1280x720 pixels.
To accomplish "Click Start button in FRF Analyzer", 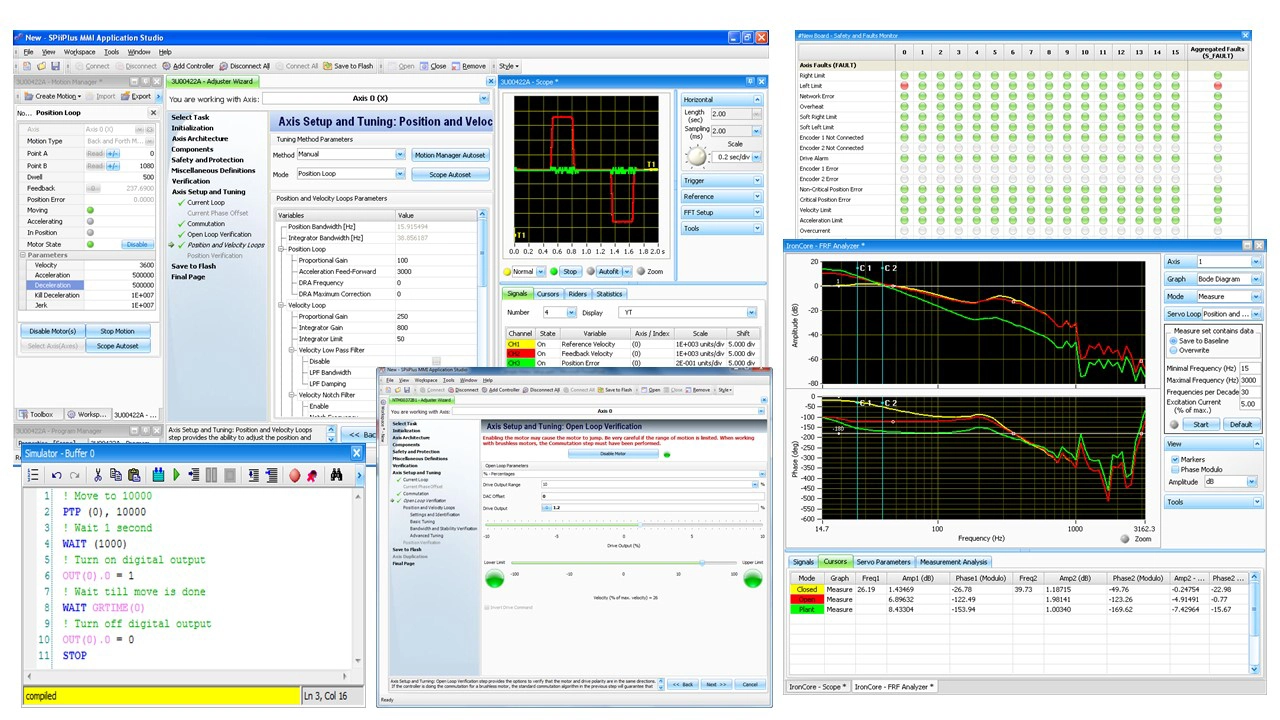I will [1201, 424].
